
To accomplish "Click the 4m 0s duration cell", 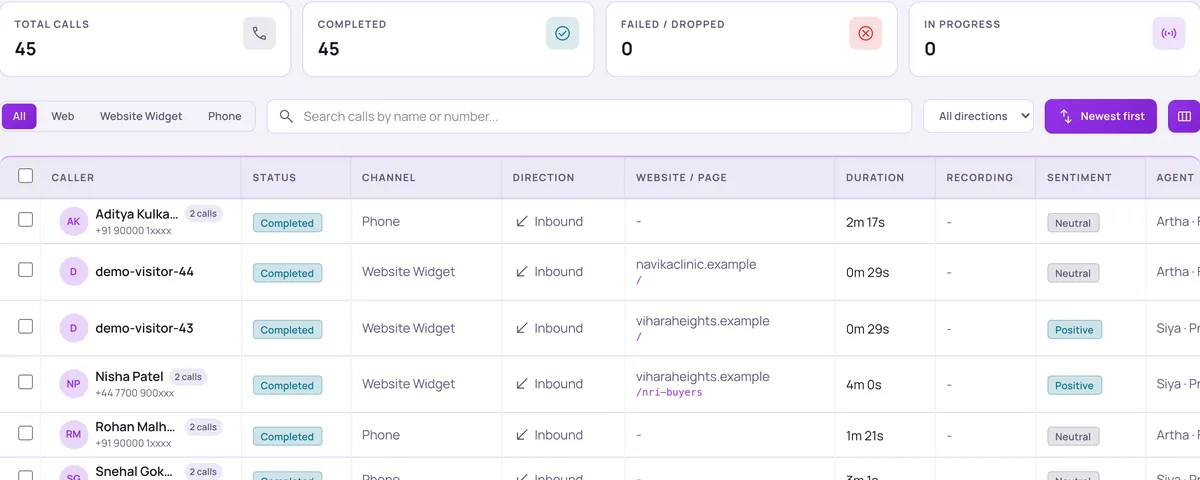I will (x=864, y=384).
